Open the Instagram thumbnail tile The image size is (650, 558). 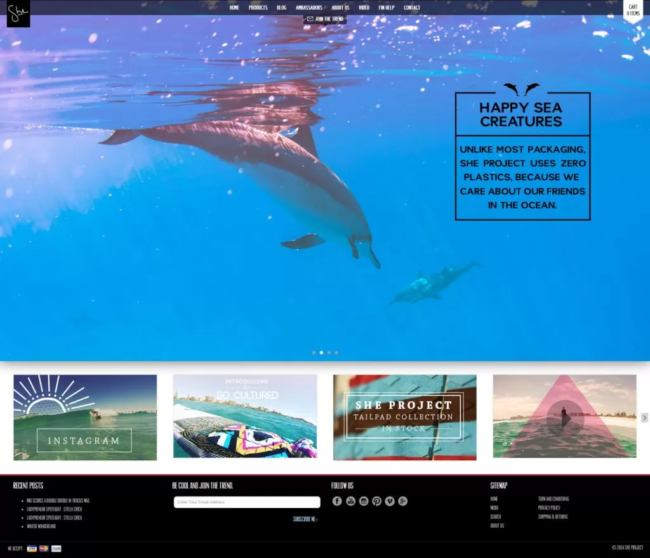[x=85, y=417]
